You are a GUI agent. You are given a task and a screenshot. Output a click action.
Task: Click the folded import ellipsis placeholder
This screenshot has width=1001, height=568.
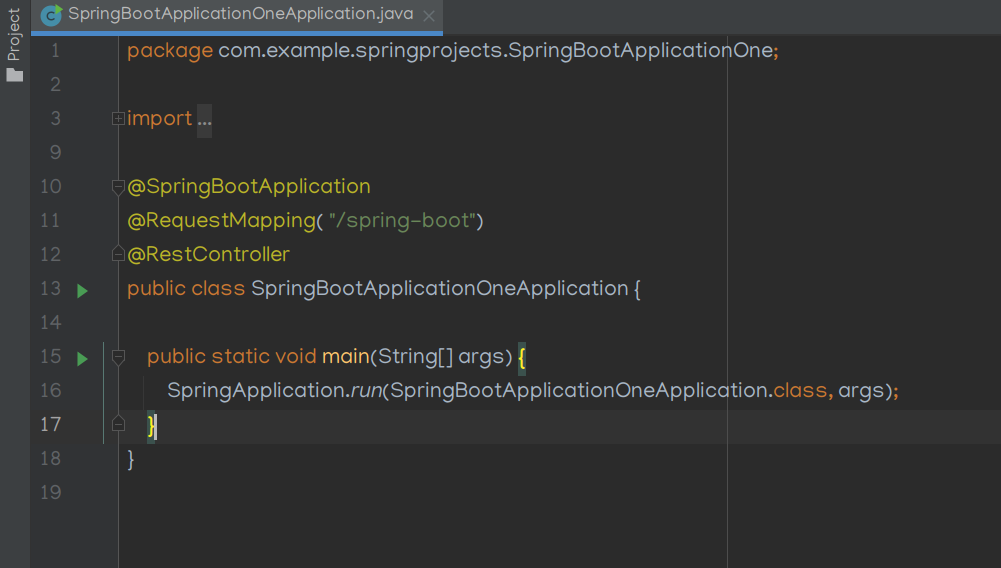point(204,120)
